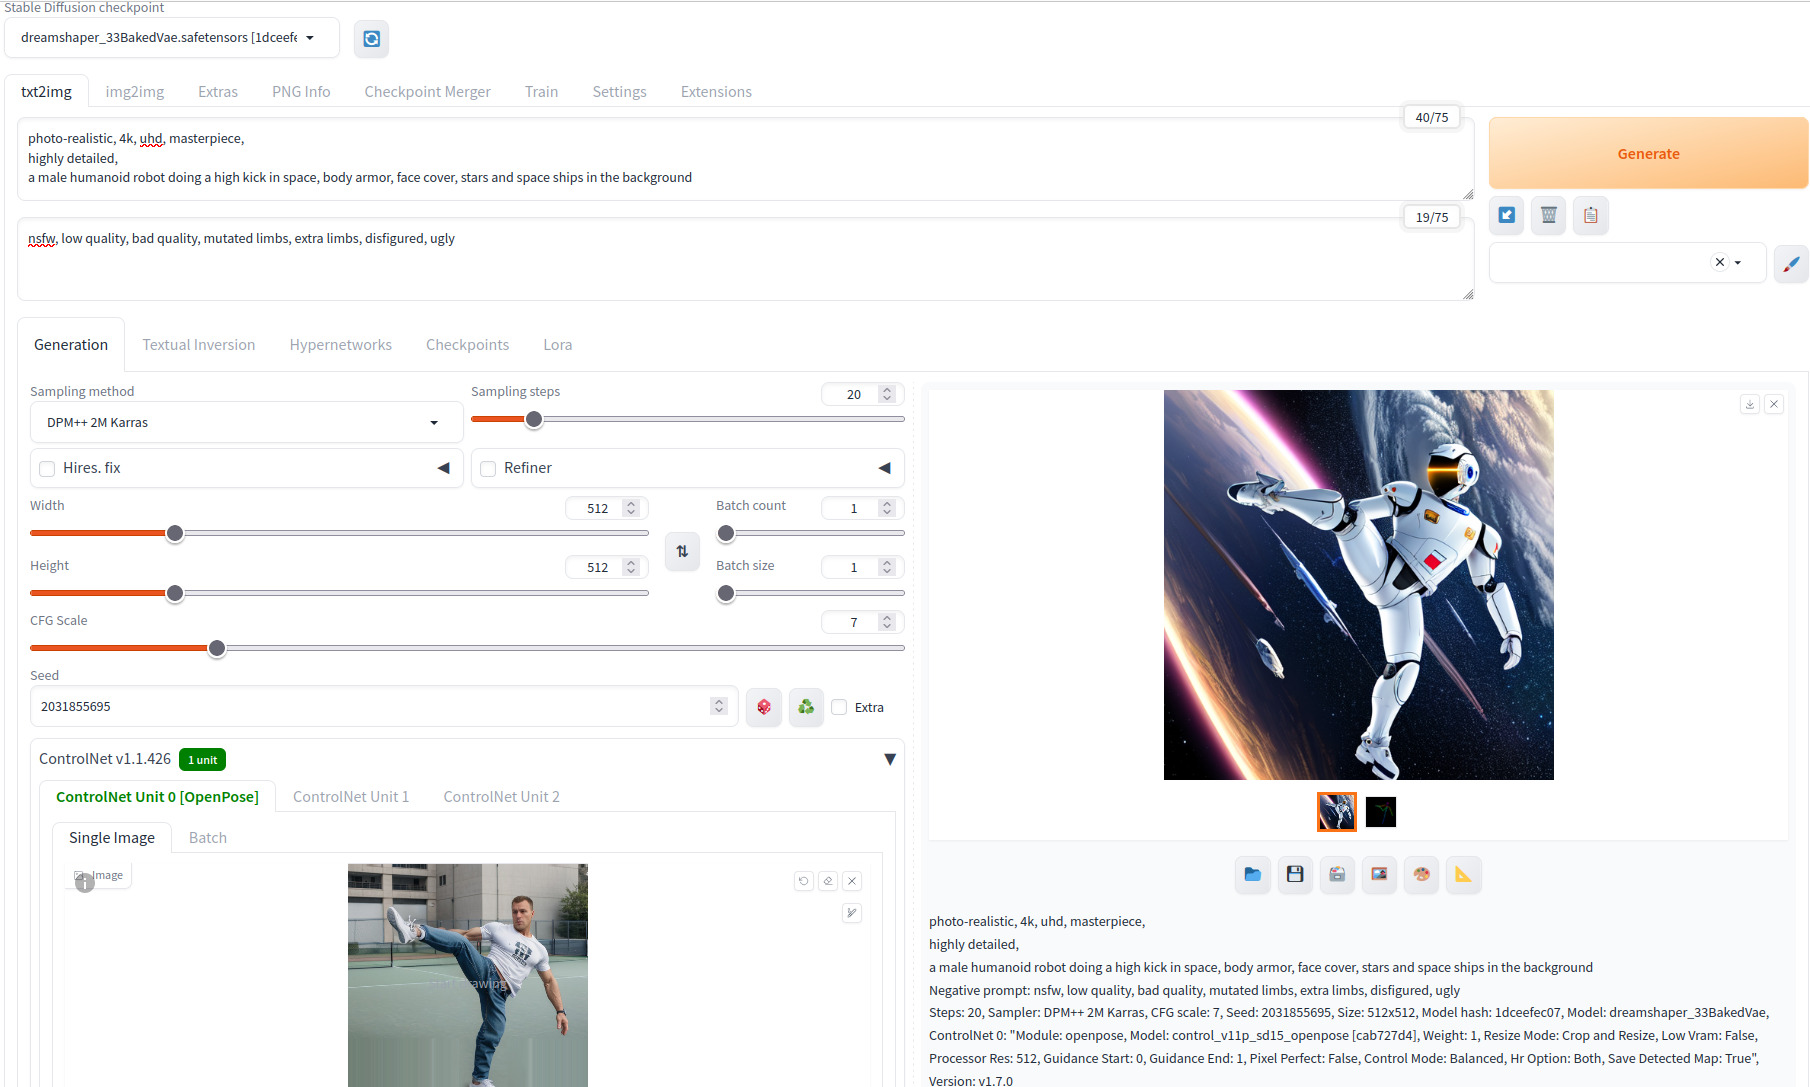Collapse the ControlNet panel with its arrow

pos(889,759)
